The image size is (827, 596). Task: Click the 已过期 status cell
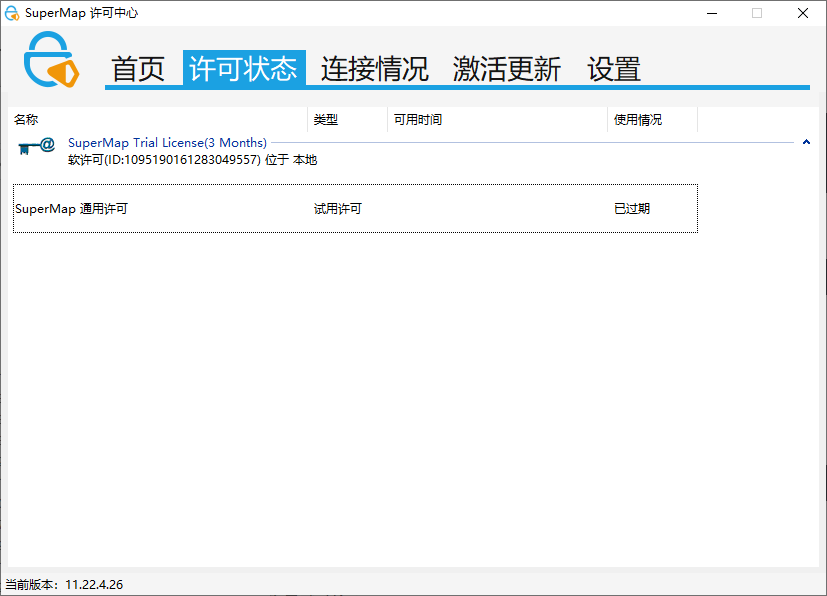632,209
